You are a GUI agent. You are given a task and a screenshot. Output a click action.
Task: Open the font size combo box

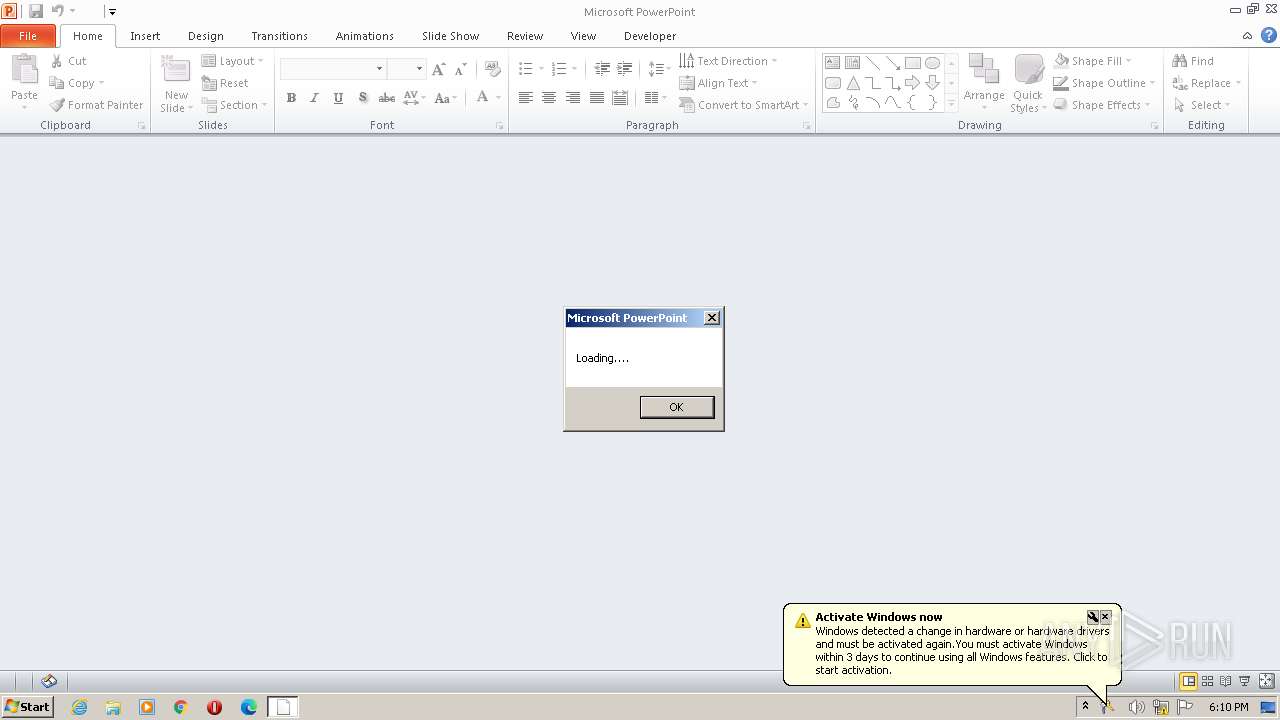click(407, 68)
